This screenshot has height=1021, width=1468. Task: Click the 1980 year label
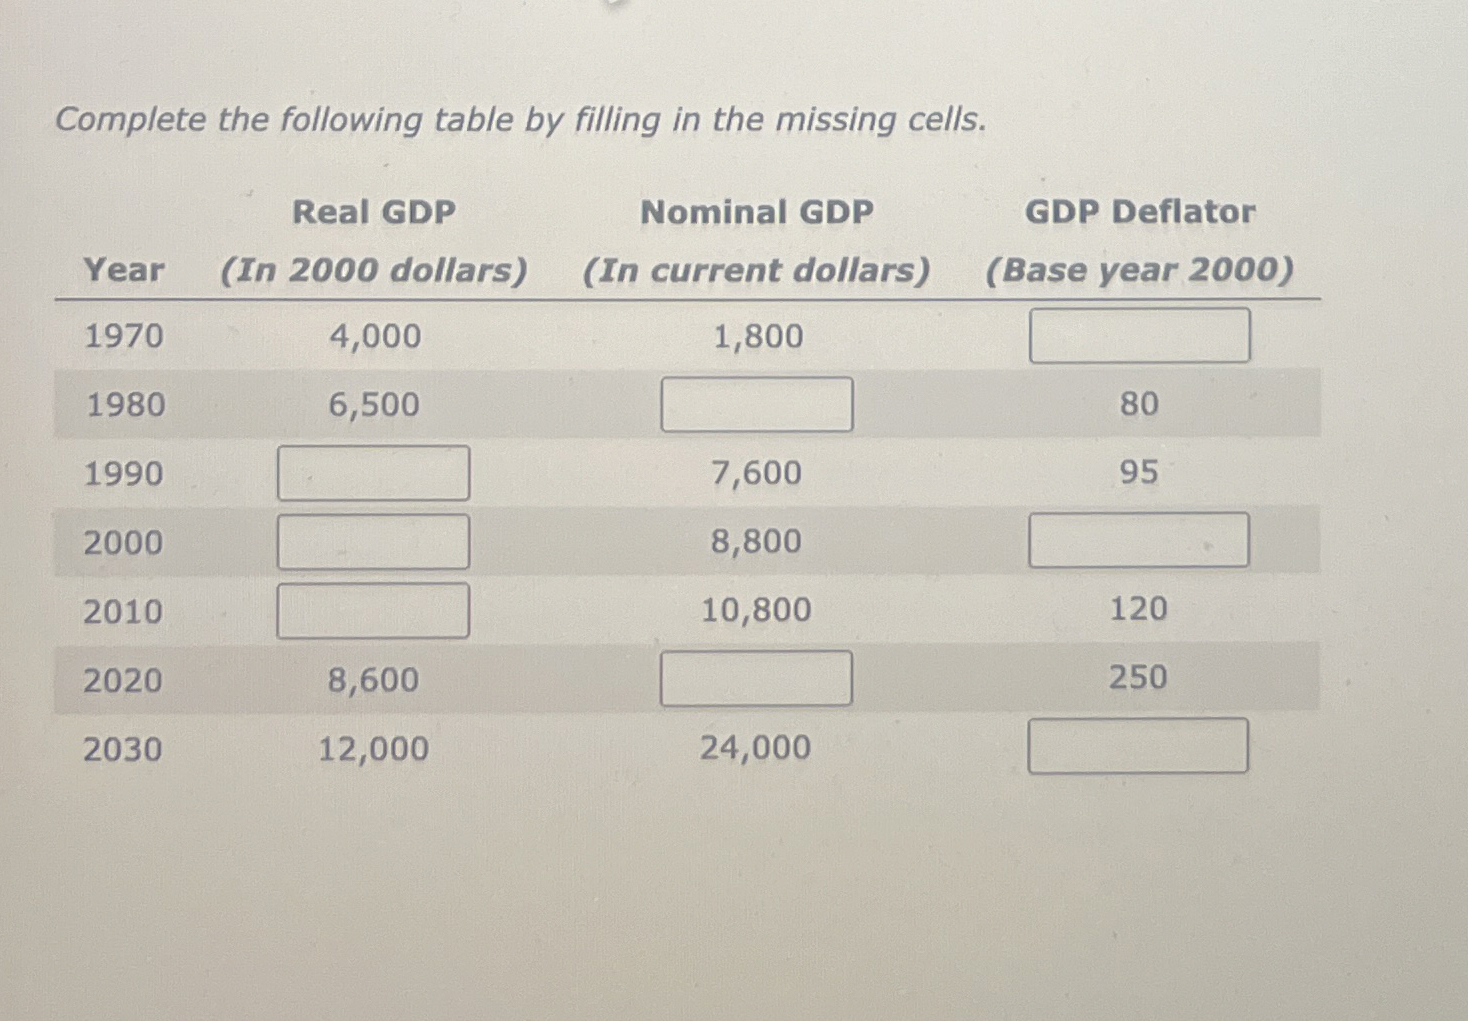tap(122, 405)
